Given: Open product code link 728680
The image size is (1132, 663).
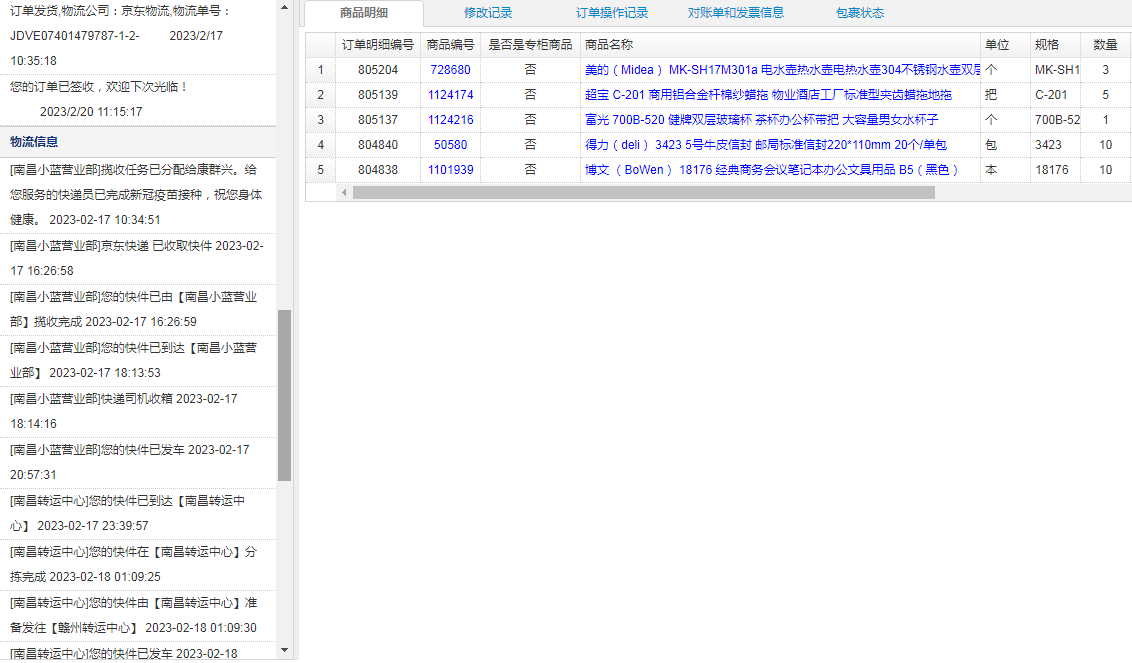Looking at the screenshot, I should click(450, 70).
